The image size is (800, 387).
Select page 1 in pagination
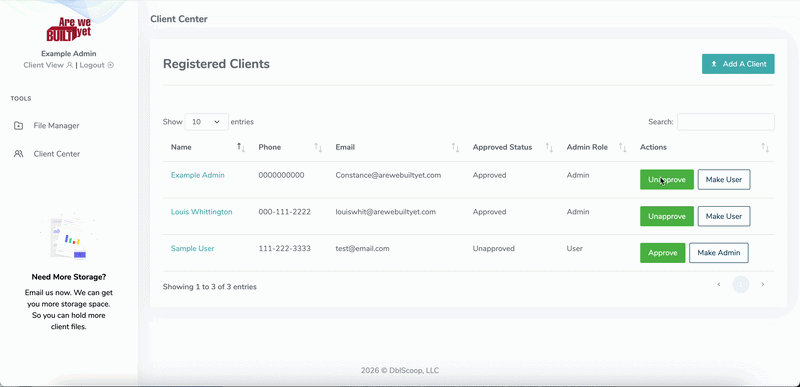[x=741, y=285]
